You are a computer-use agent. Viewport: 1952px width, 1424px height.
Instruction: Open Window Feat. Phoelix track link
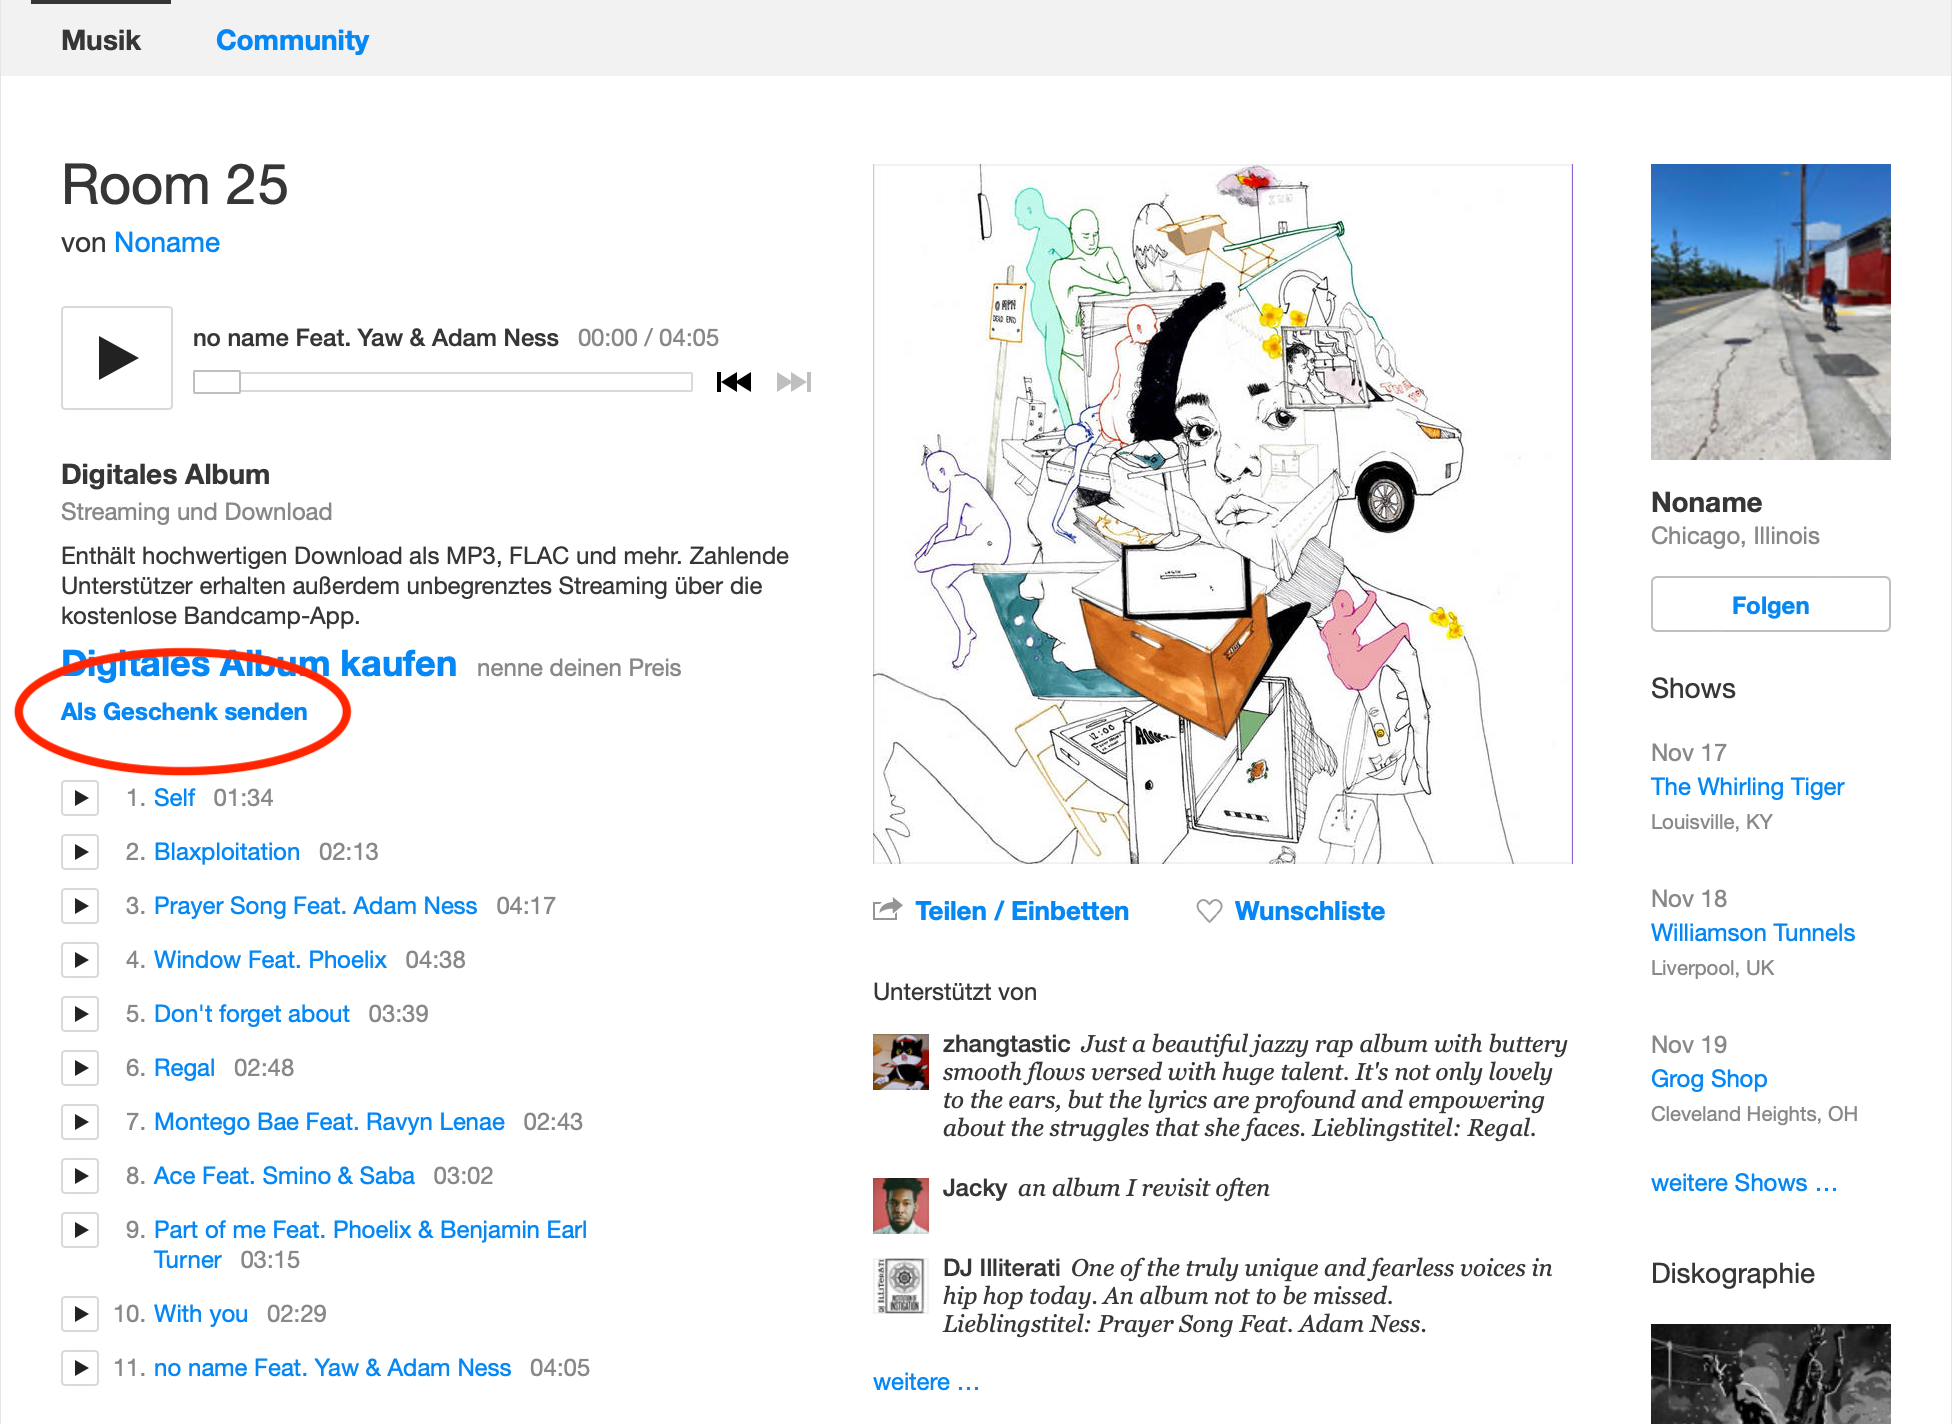pyautogui.click(x=270, y=960)
